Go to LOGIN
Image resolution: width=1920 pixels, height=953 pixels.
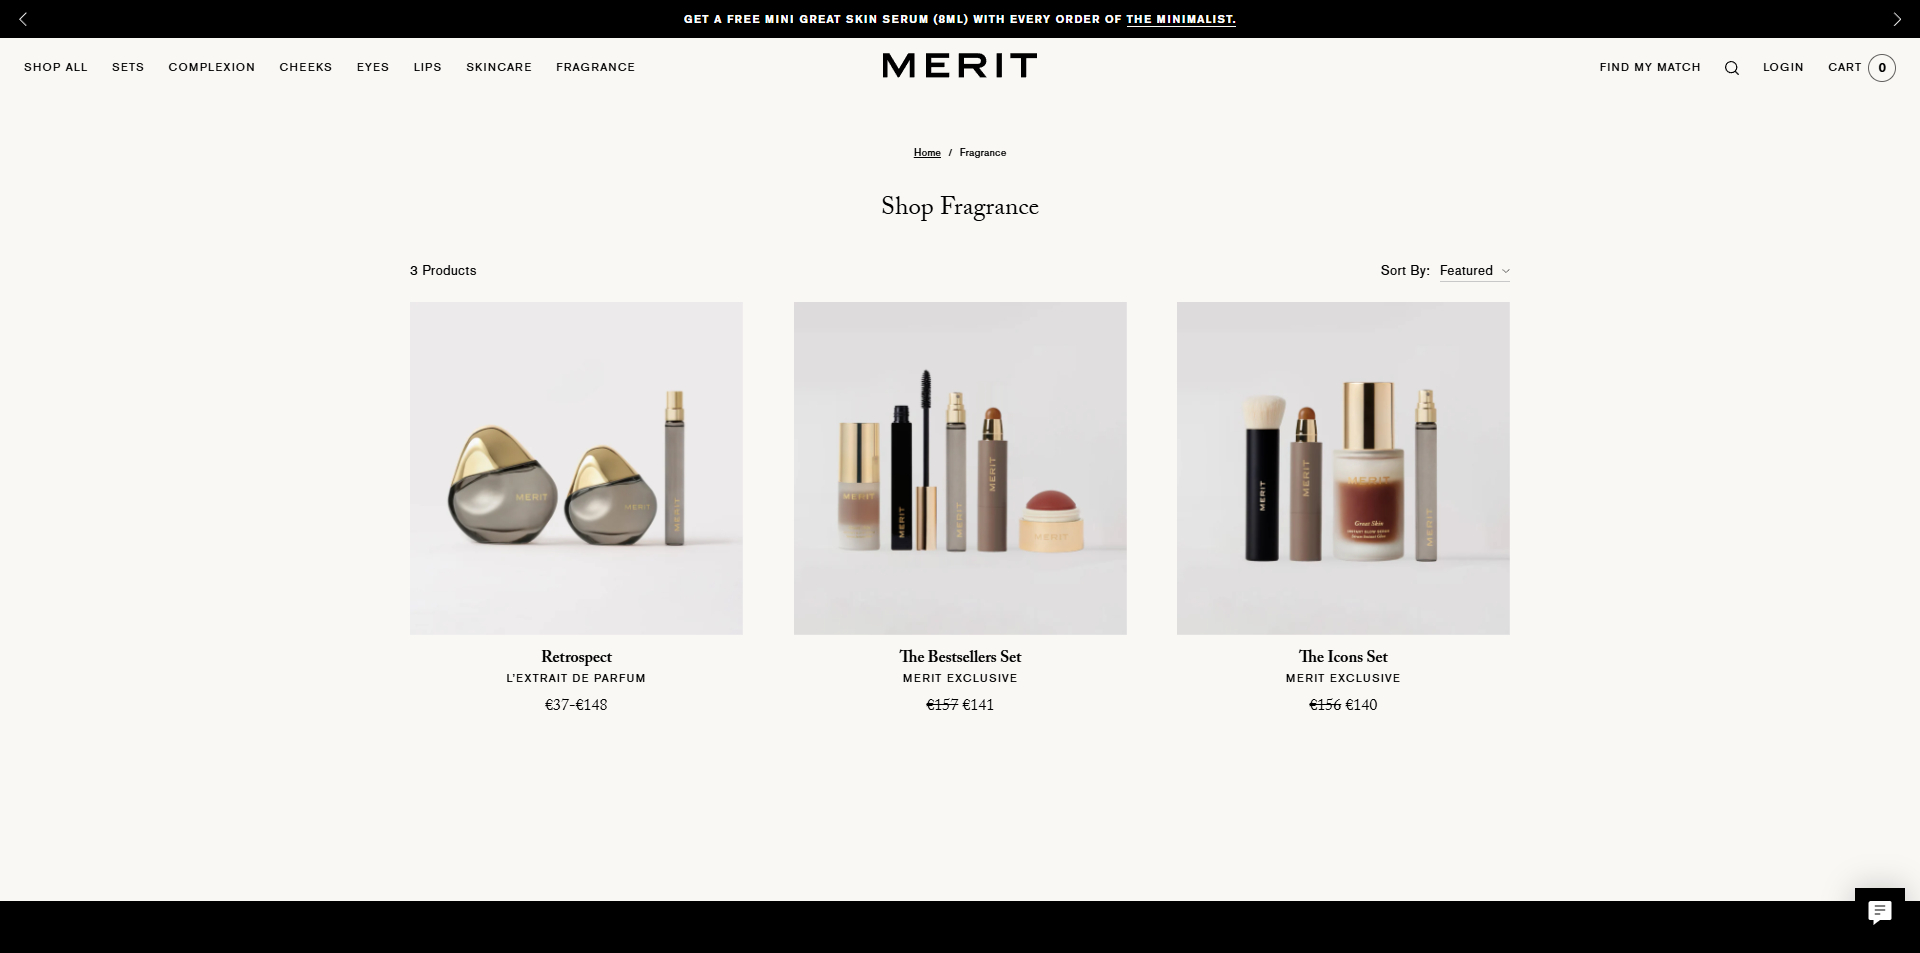click(1783, 67)
